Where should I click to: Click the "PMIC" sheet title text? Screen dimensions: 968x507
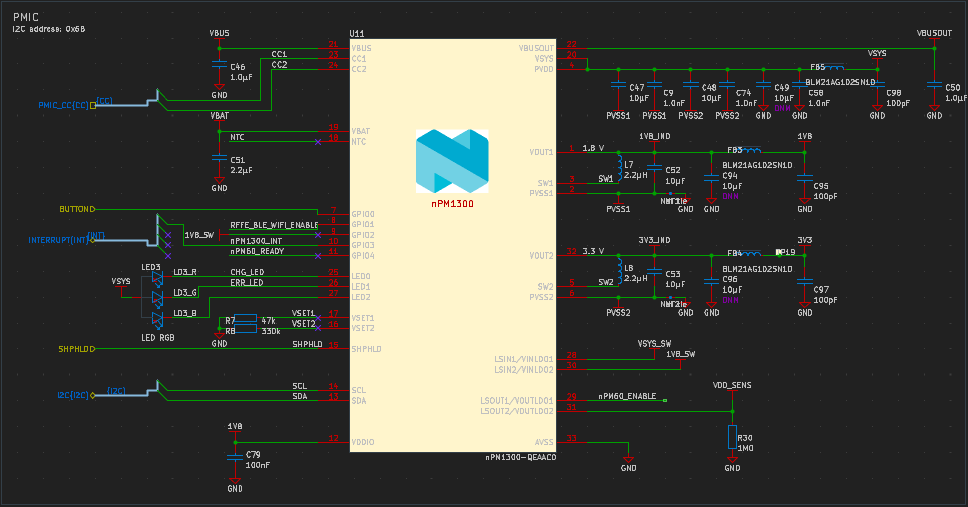(26, 17)
